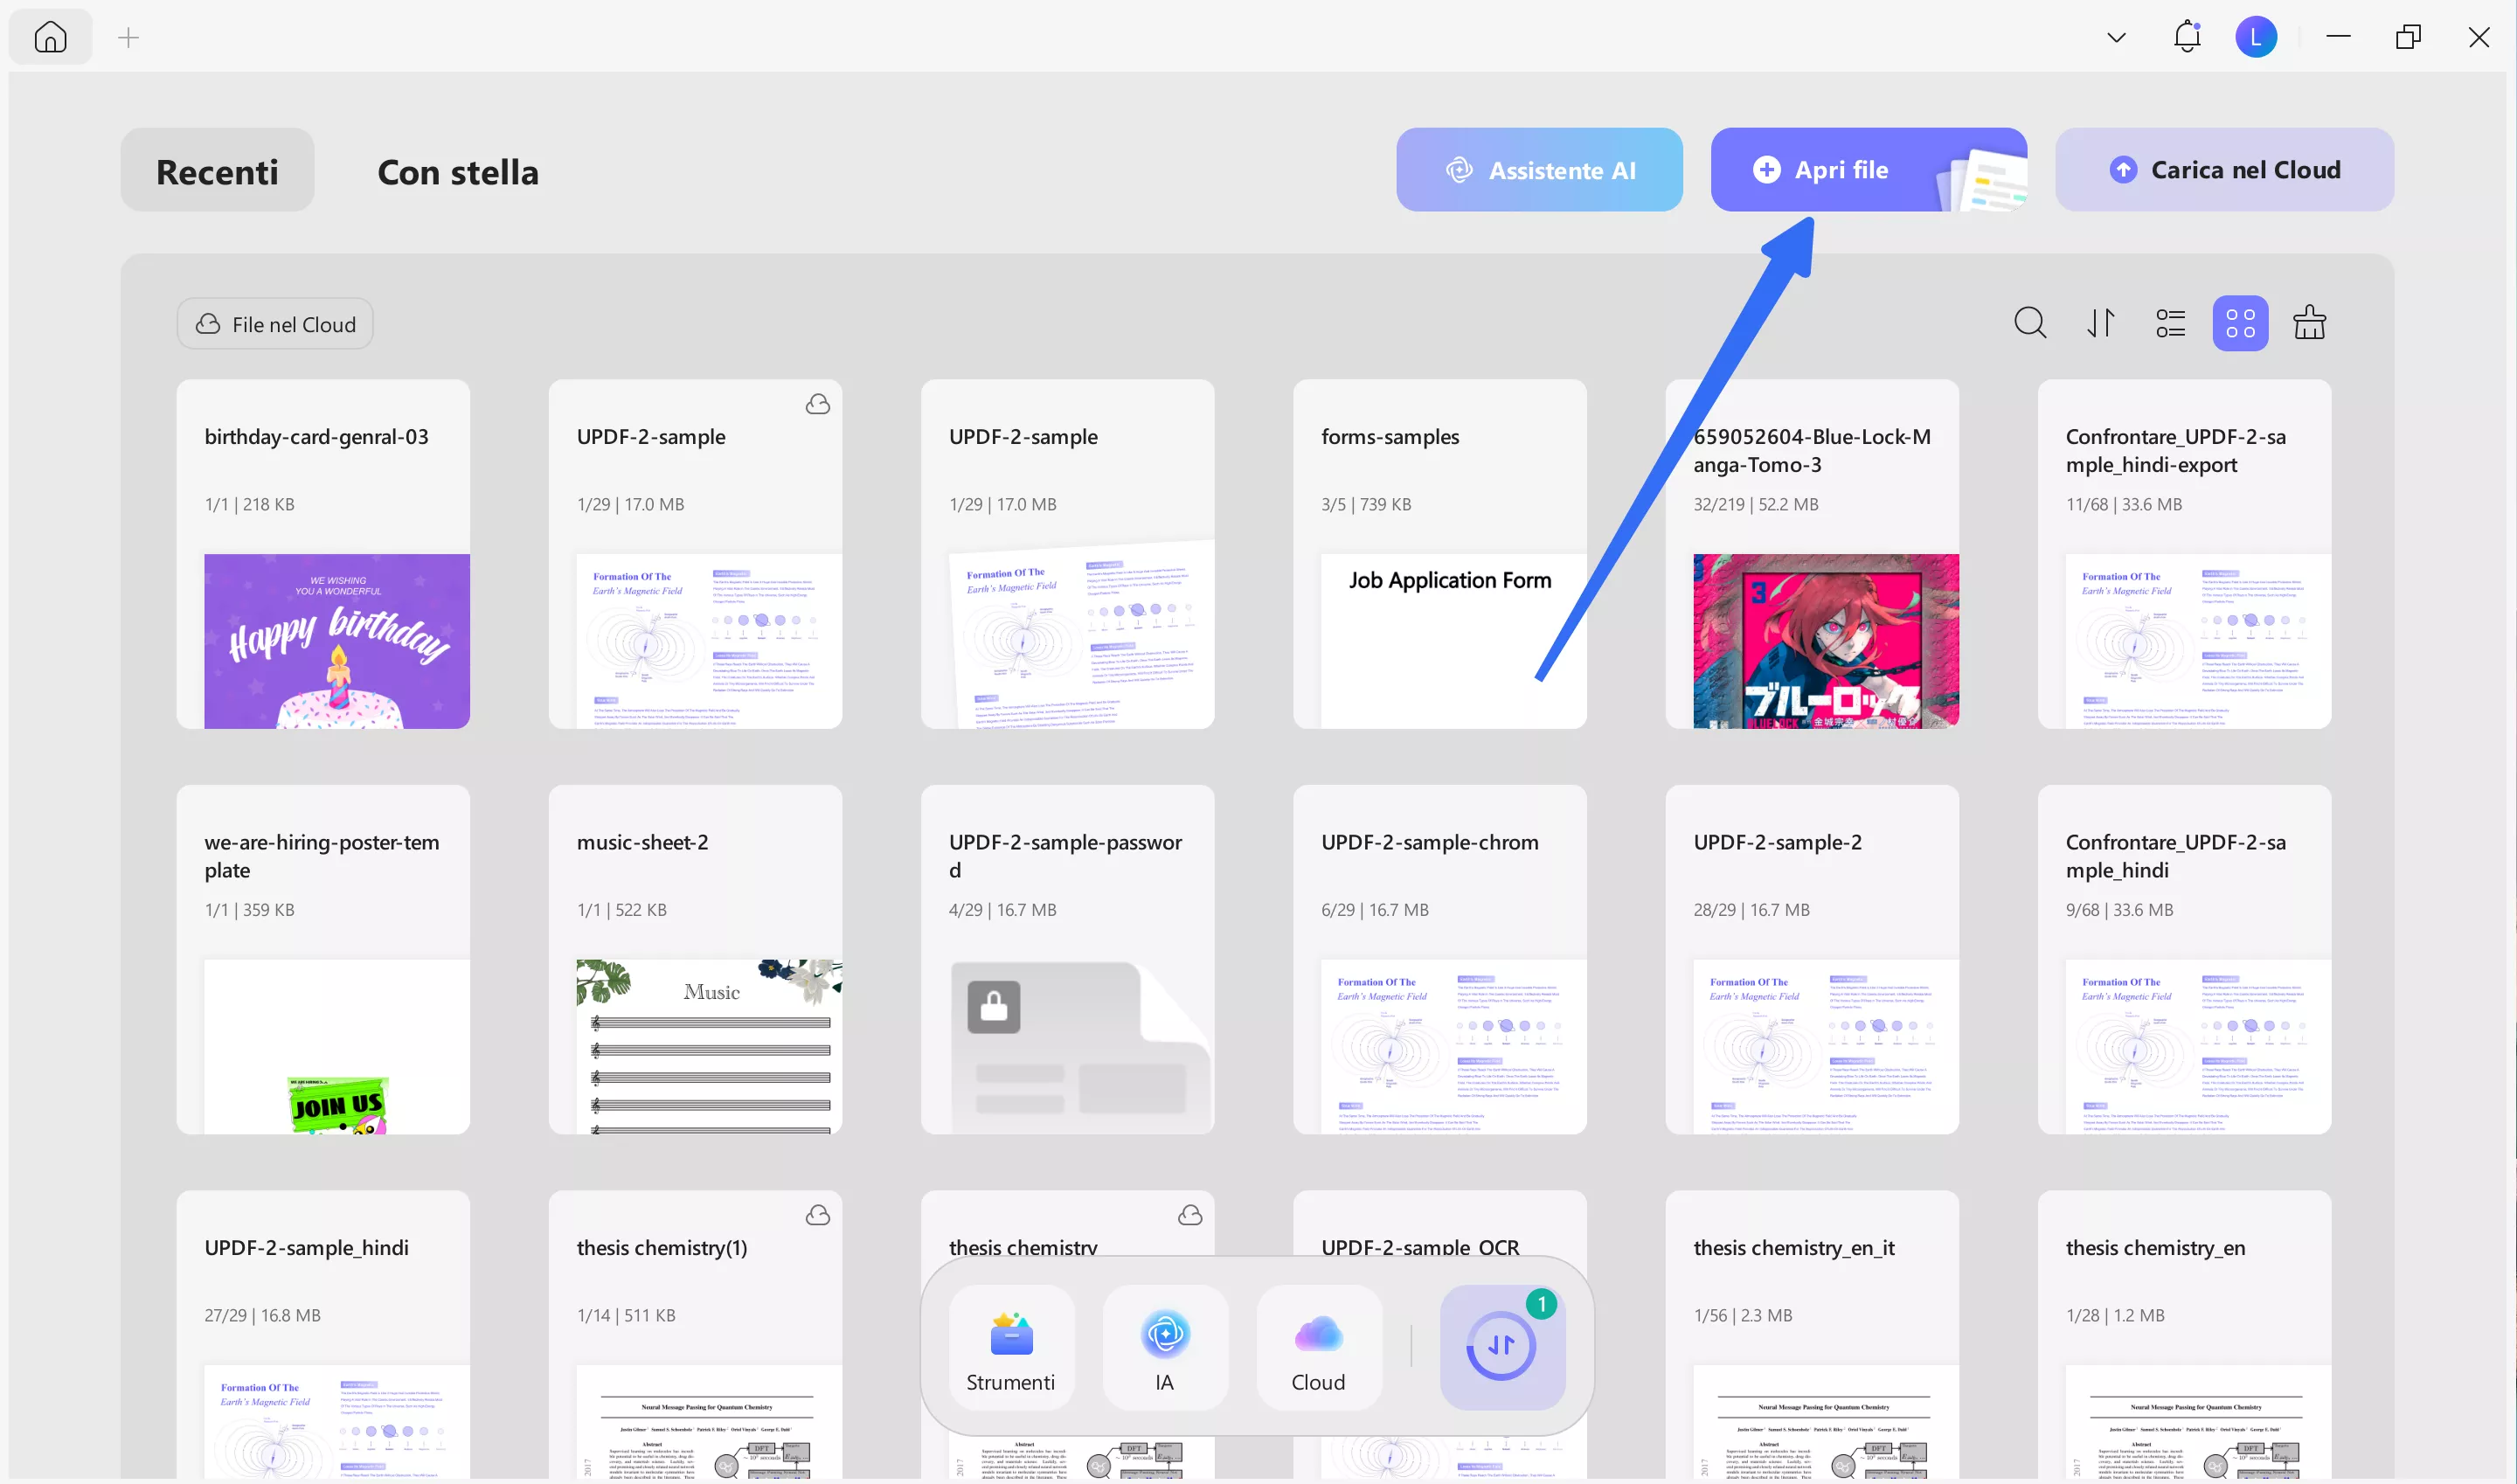
Task: Open a new tab with the plus icon
Action: [128, 38]
